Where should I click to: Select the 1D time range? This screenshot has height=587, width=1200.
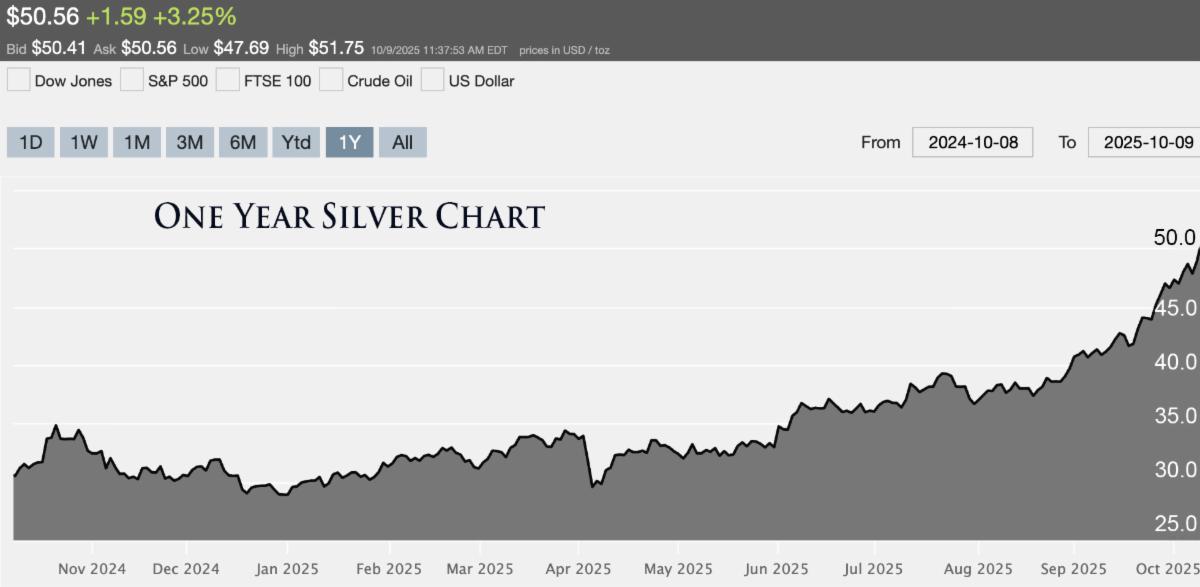(31, 142)
